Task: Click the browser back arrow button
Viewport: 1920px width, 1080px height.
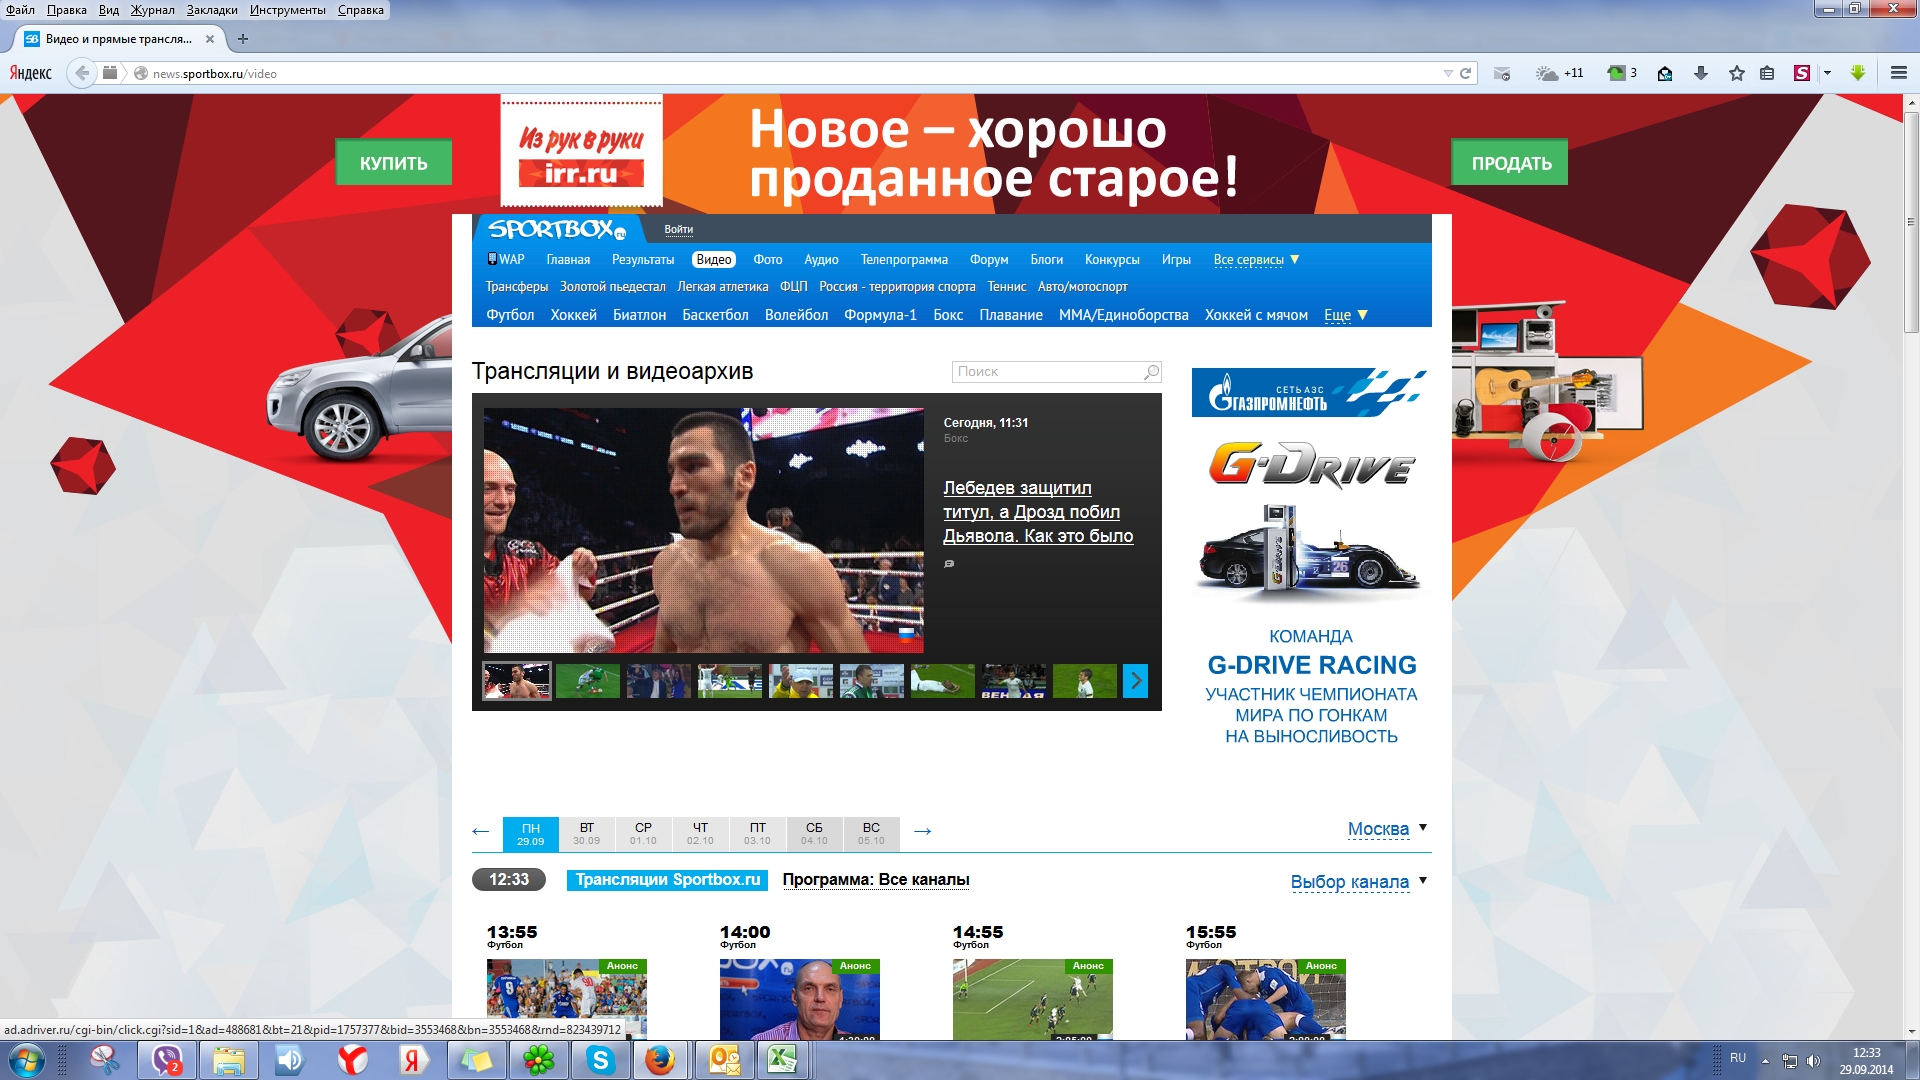Action: (x=82, y=73)
